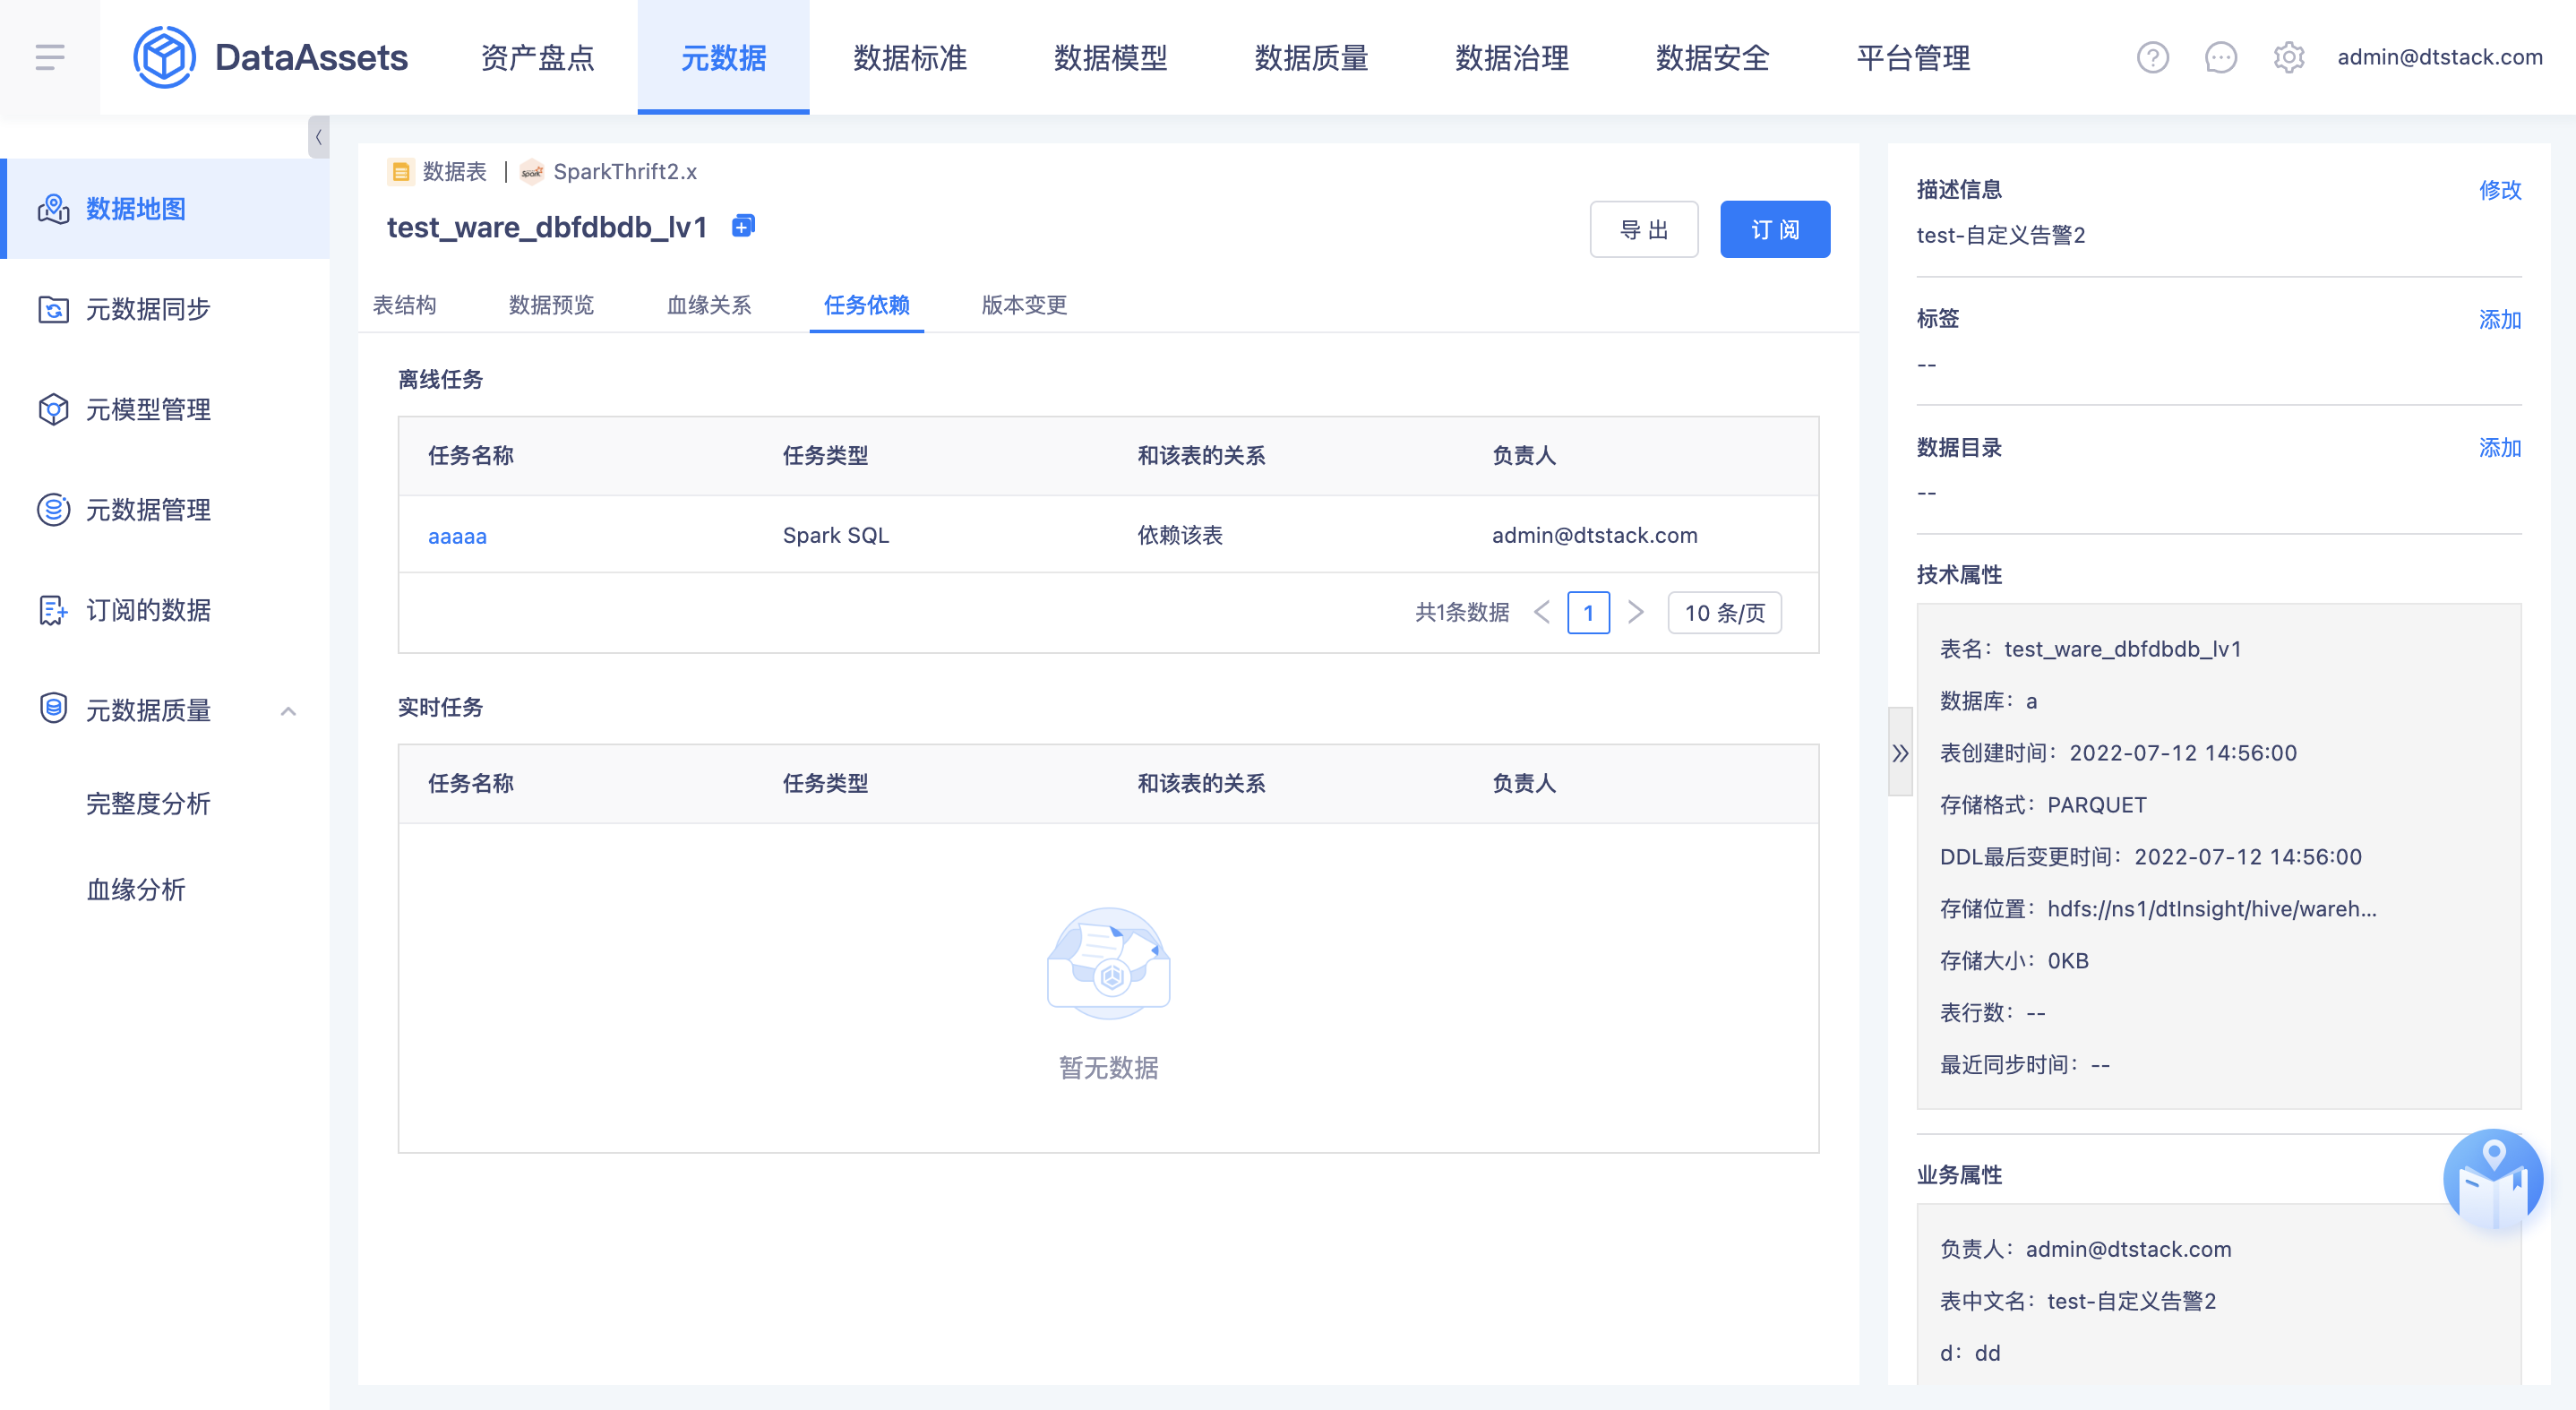Click 修改 next to 描述信息
Viewport: 2576px width, 1410px height.
2500,190
